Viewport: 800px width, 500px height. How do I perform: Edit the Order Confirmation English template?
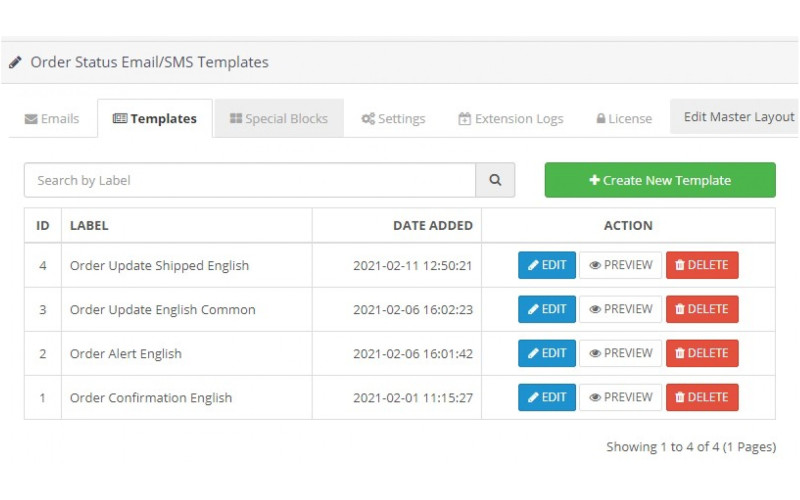547,397
